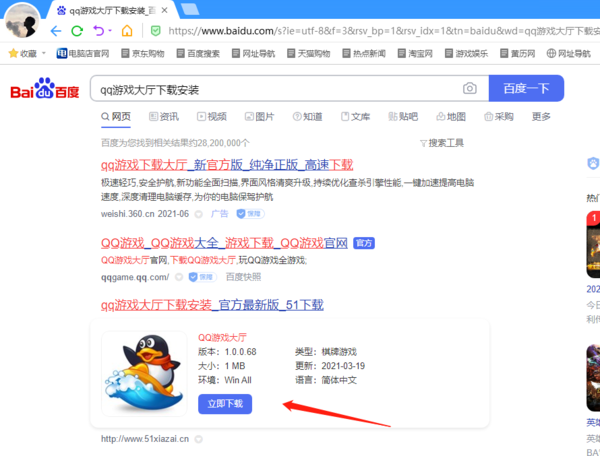Open the 游戏娱乐 bookmark

click(x=466, y=53)
